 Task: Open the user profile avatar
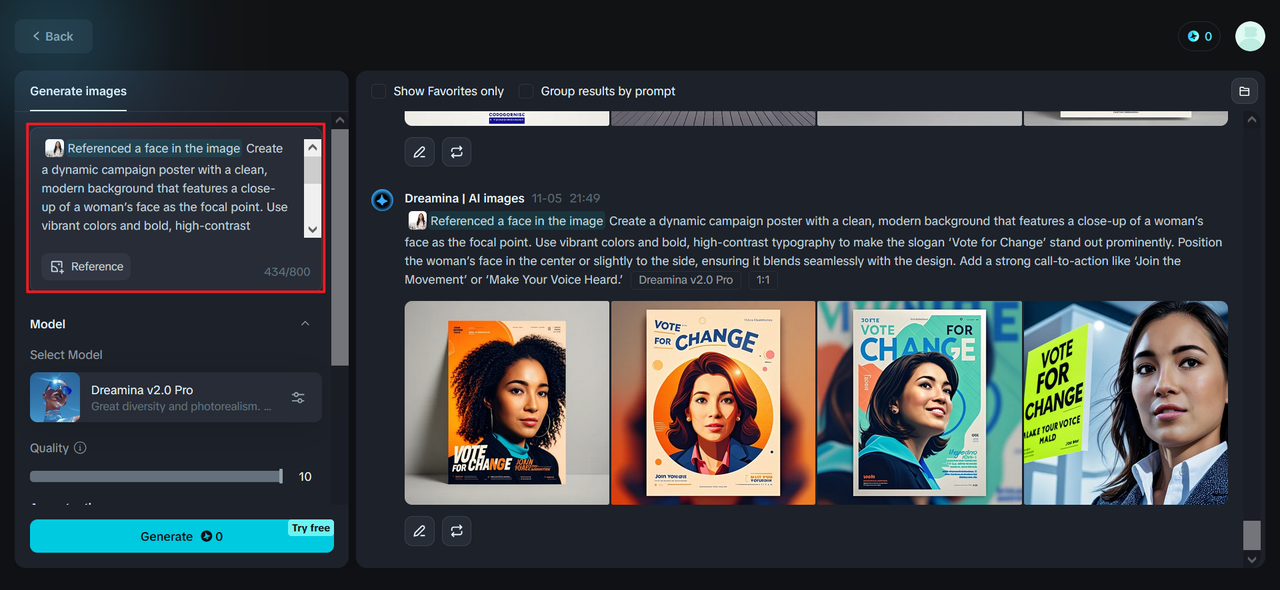(x=1250, y=36)
